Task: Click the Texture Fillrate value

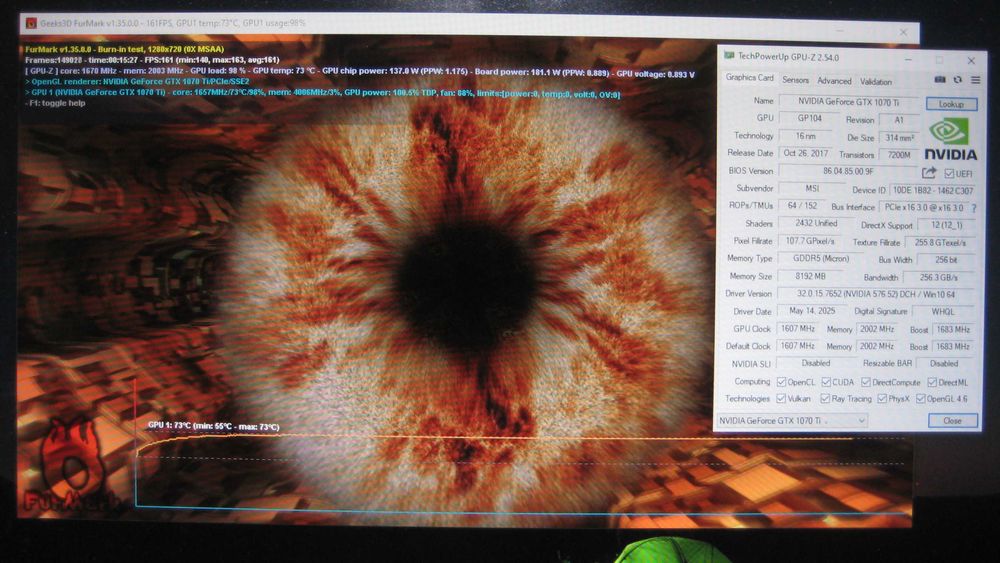Action: coord(939,243)
